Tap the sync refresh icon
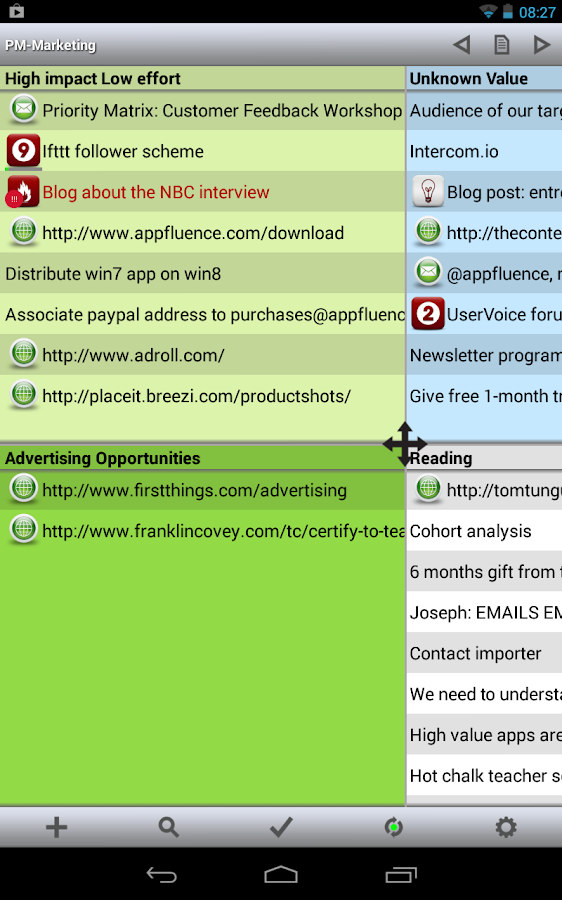The width and height of the screenshot is (562, 900). (x=393, y=827)
